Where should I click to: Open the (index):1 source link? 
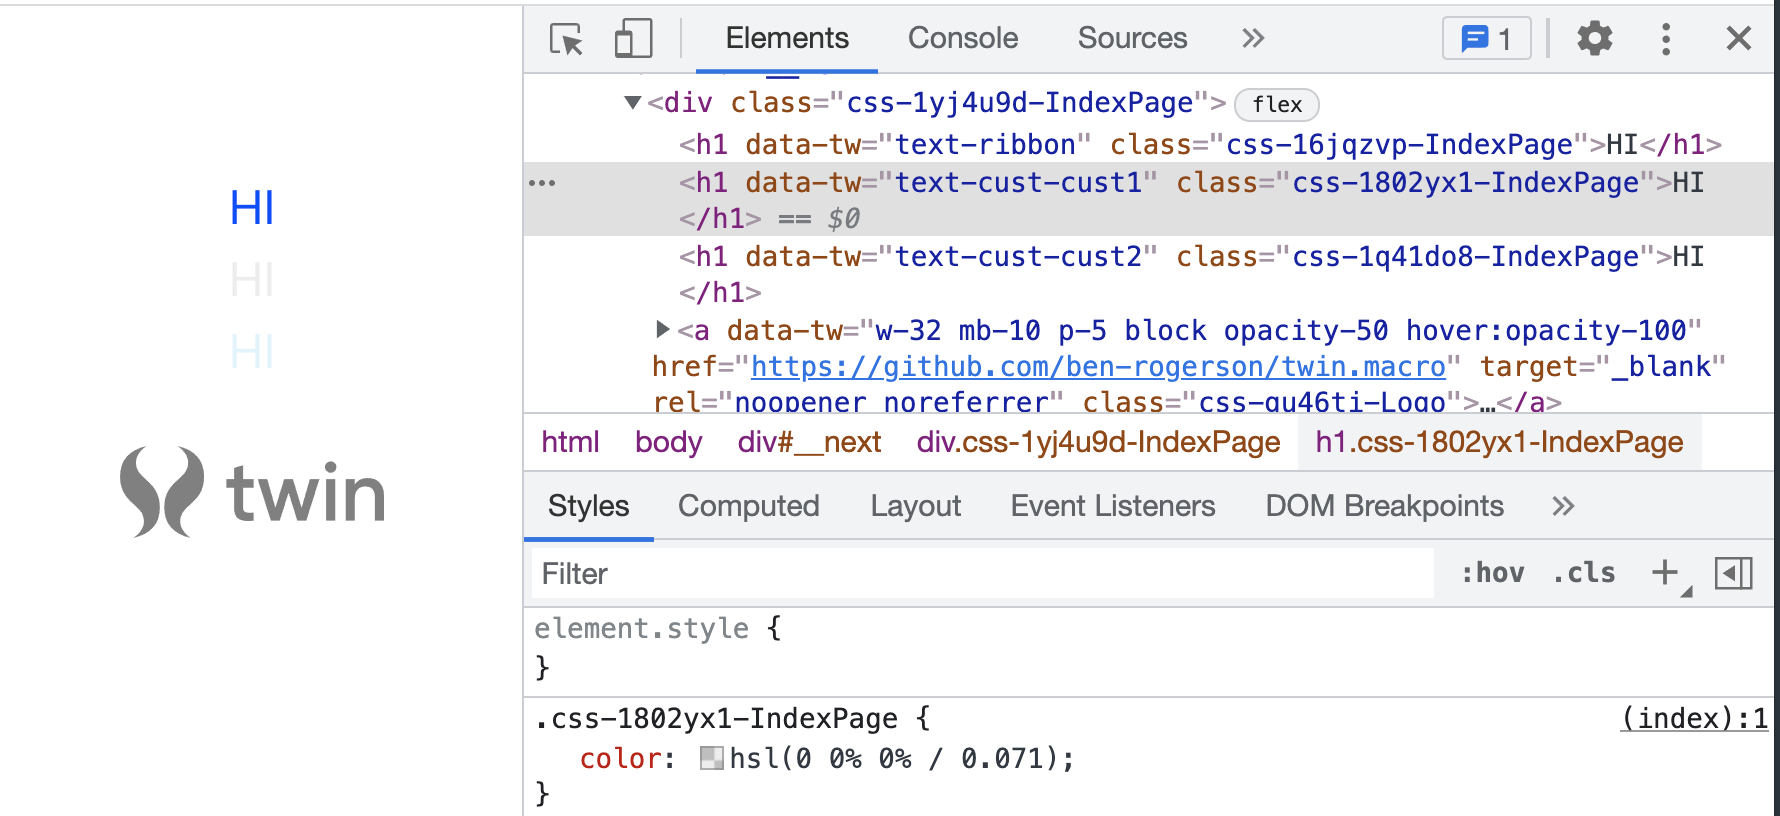(1694, 719)
